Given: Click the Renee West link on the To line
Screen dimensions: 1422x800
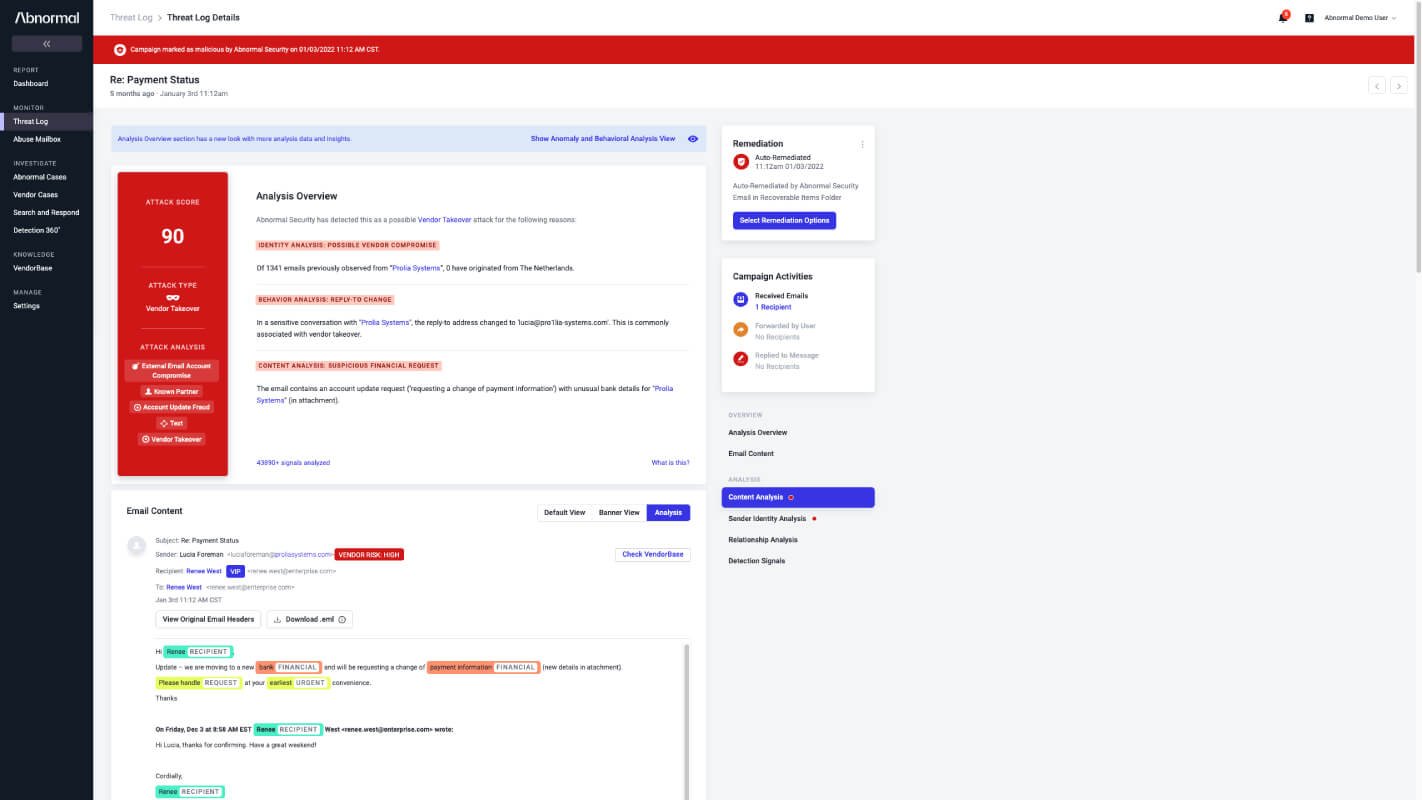Looking at the screenshot, I should click(183, 587).
